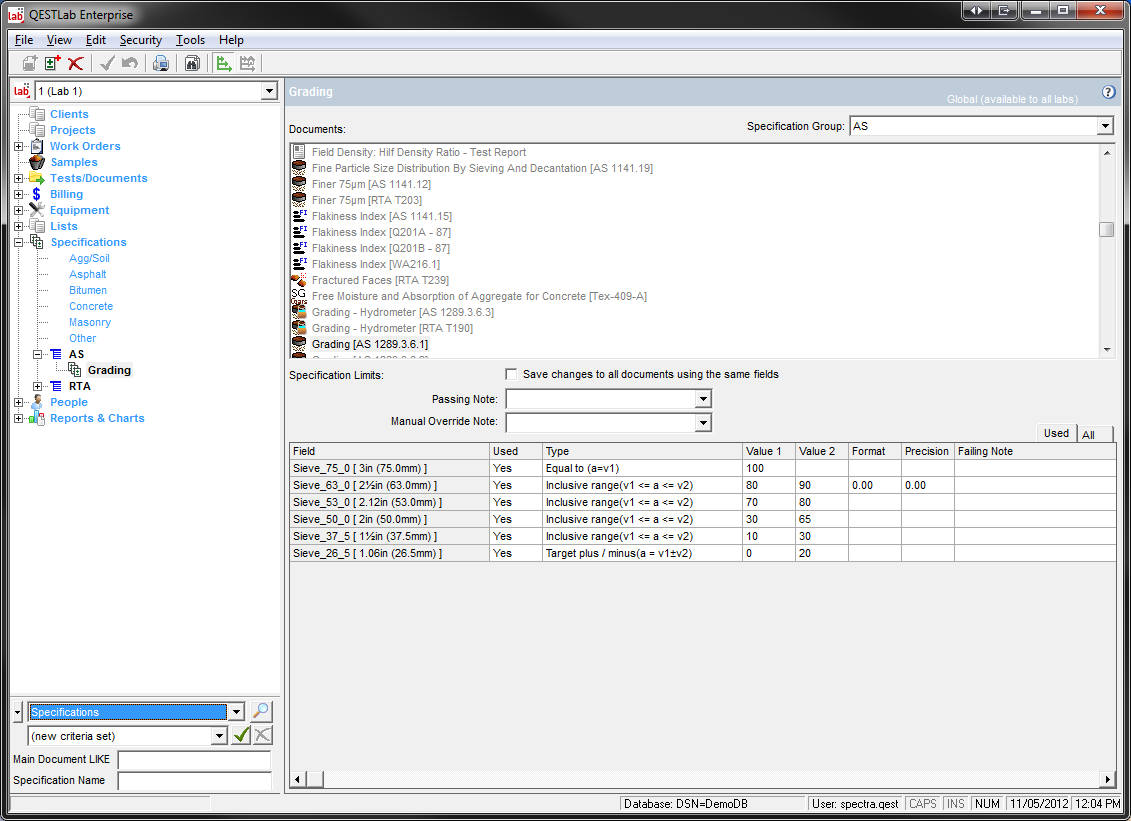Screen dimensions: 1131x821
Task: Enable Save changes to all documents checkbox
Action: click(x=512, y=374)
